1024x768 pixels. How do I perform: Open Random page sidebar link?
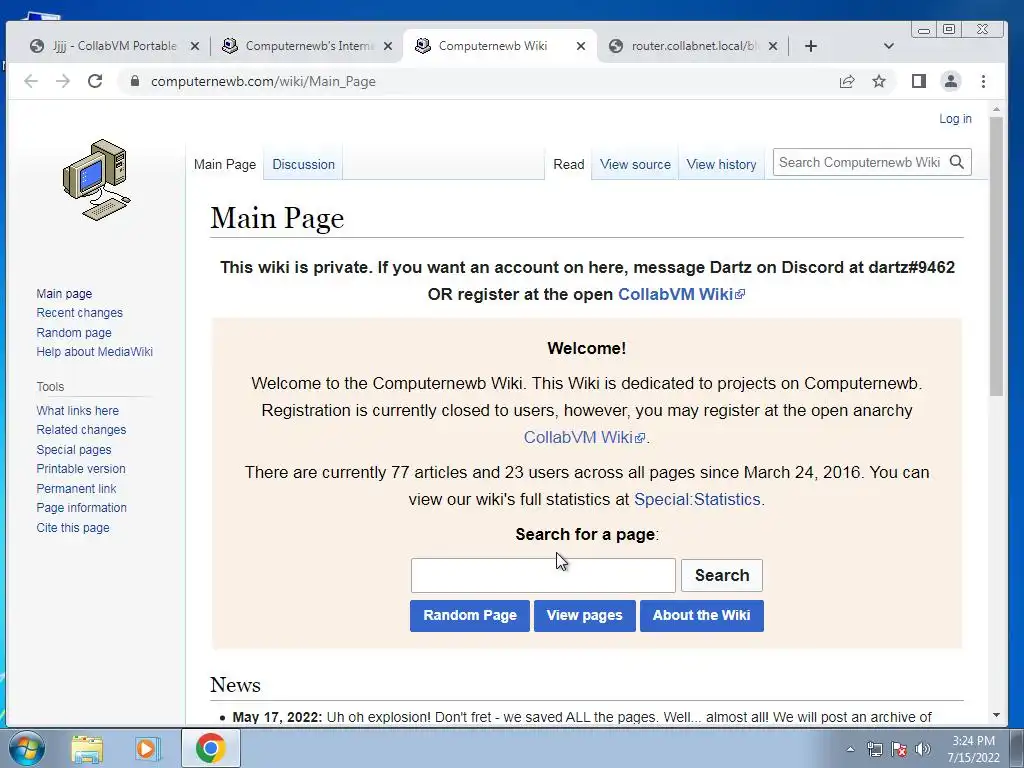[x=74, y=332]
